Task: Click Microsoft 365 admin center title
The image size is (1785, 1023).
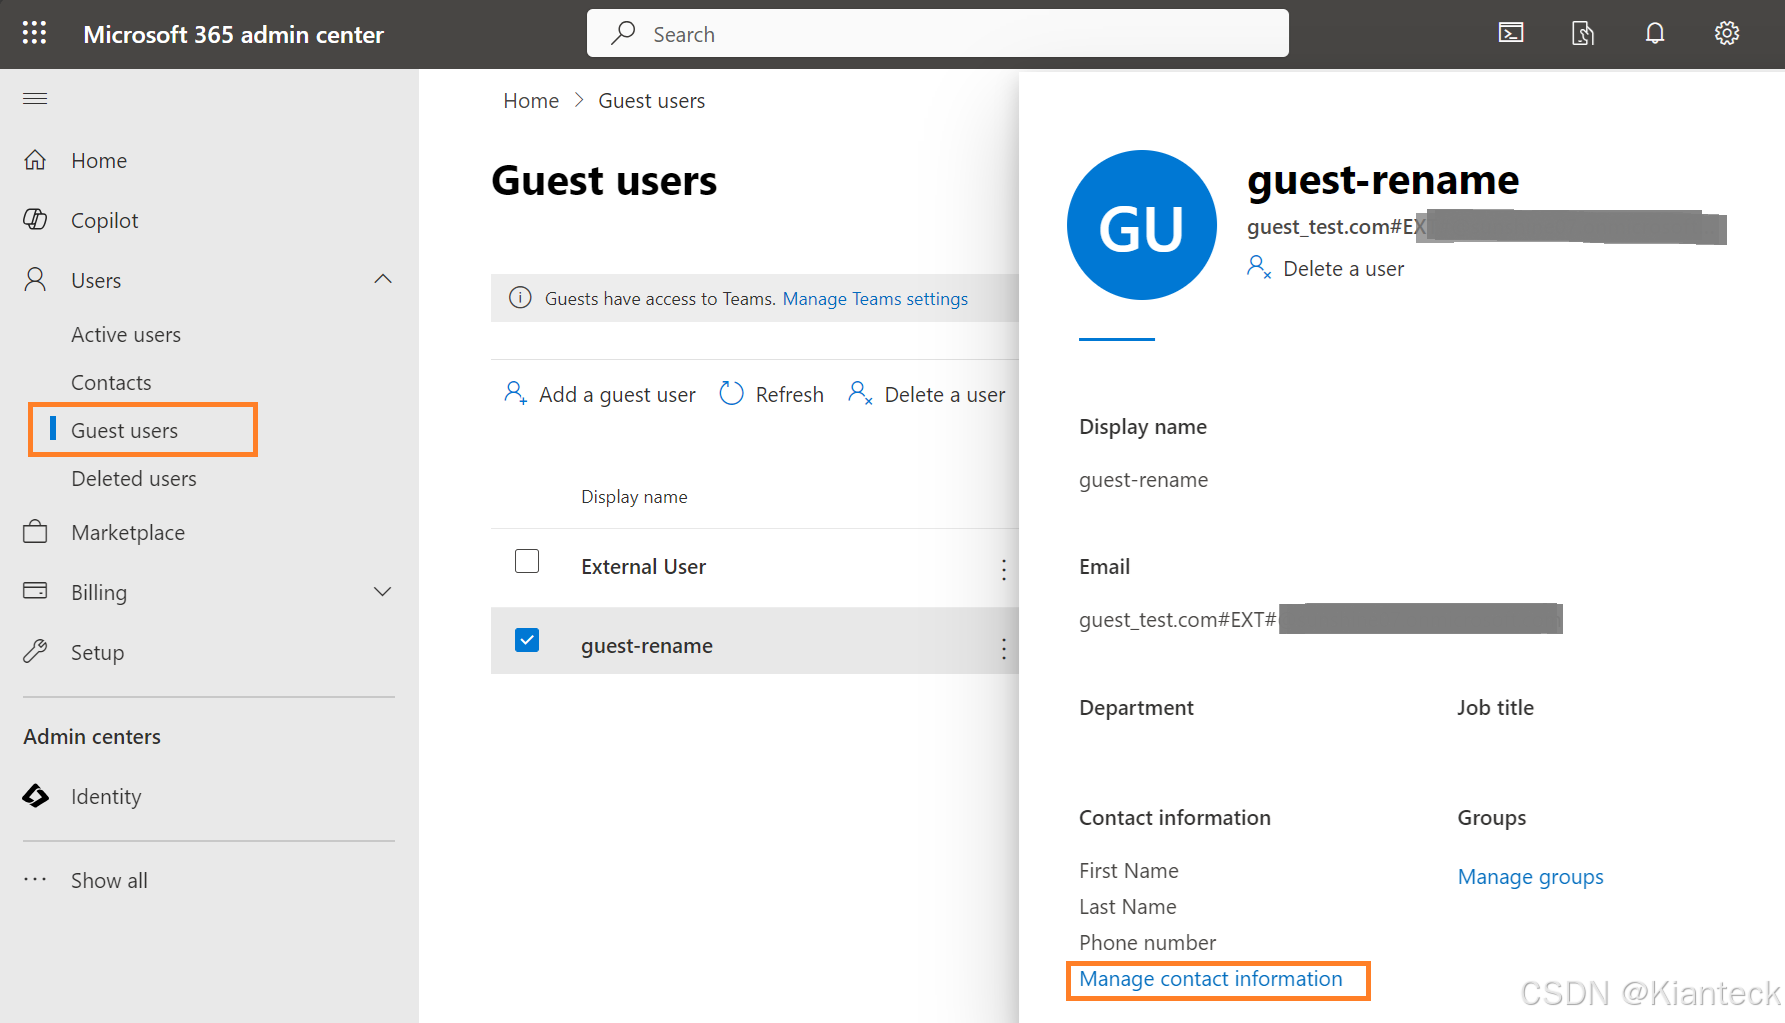Action: tap(233, 34)
